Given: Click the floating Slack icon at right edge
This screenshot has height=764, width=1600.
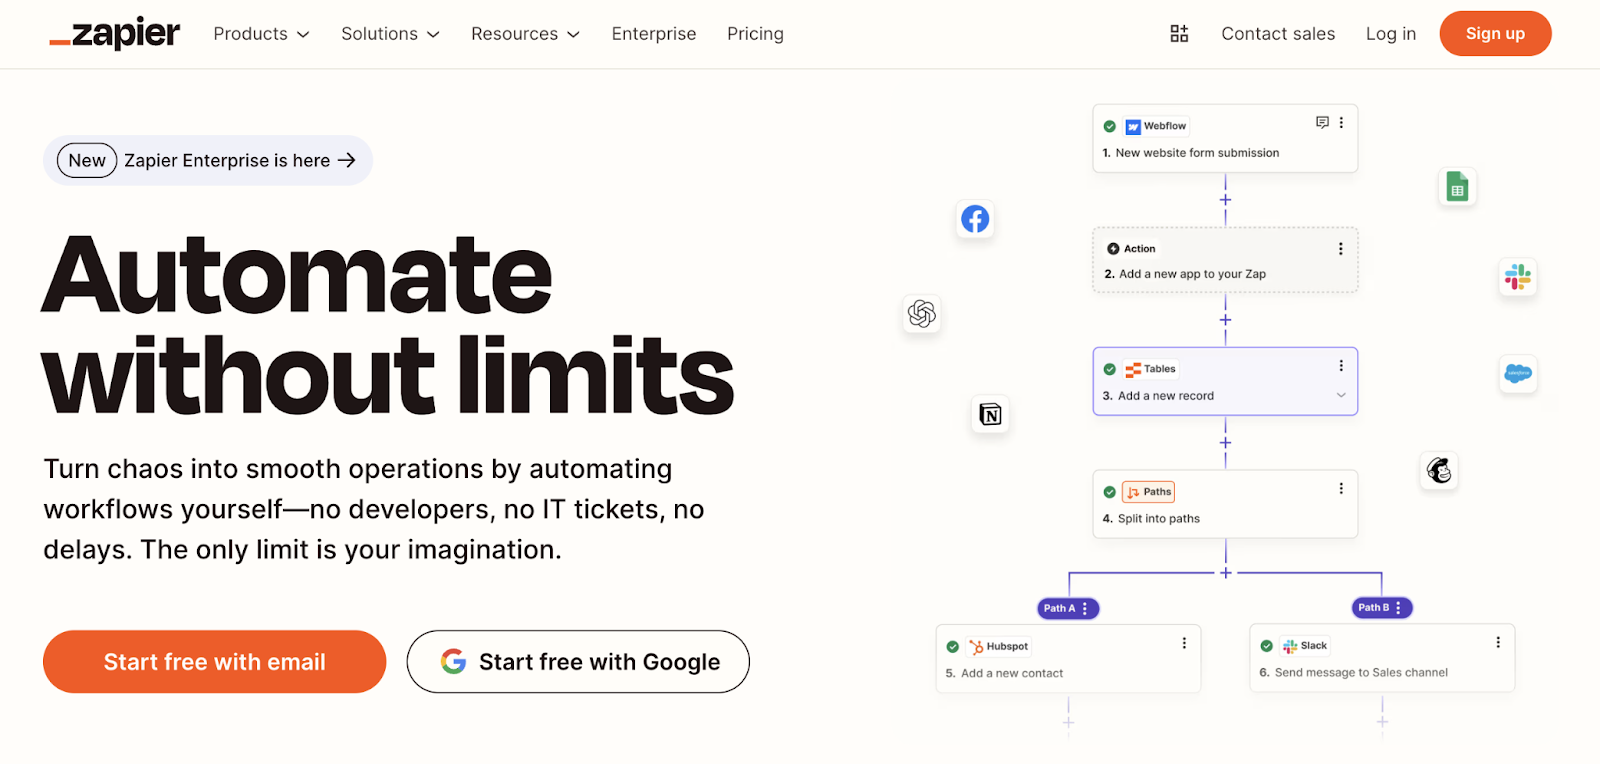Looking at the screenshot, I should click(1517, 277).
